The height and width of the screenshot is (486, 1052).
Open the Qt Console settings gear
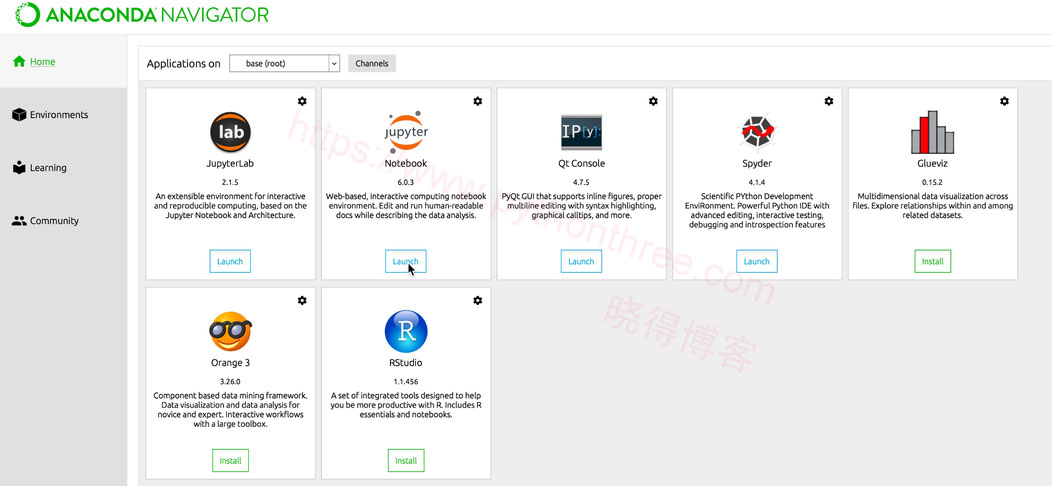click(653, 101)
